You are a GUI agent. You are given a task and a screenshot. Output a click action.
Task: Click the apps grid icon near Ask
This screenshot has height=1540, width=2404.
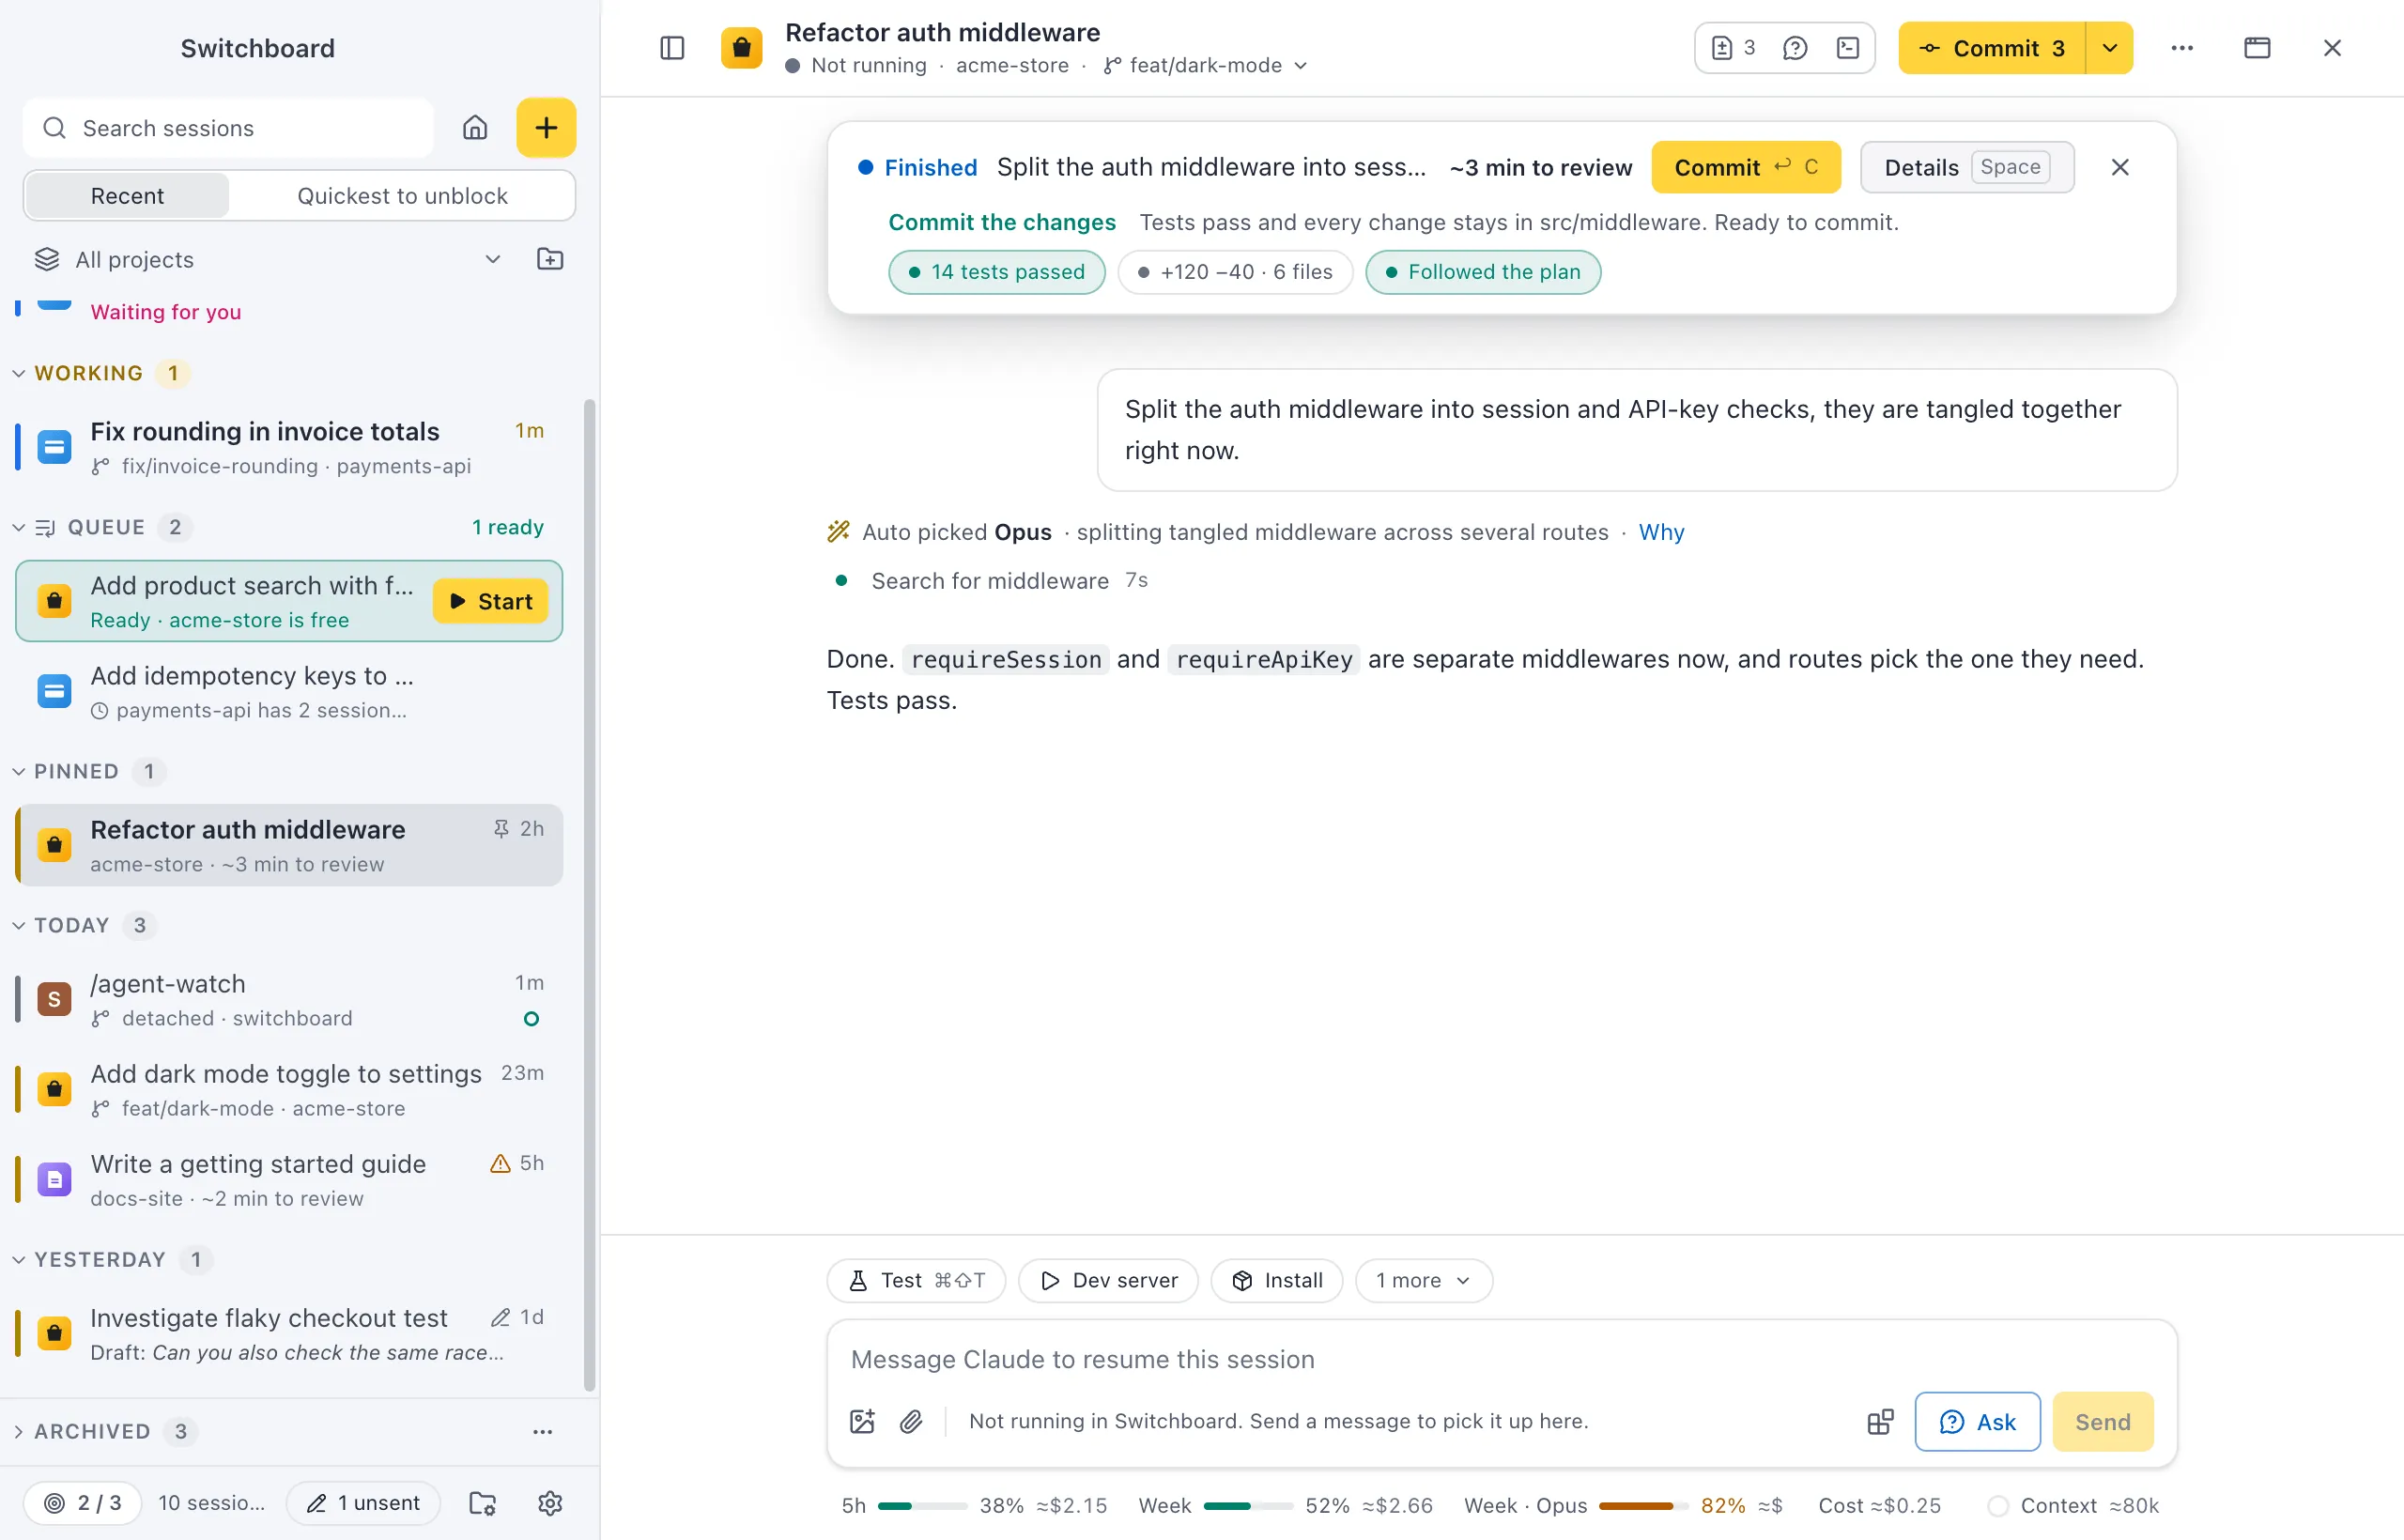[x=1880, y=1421]
